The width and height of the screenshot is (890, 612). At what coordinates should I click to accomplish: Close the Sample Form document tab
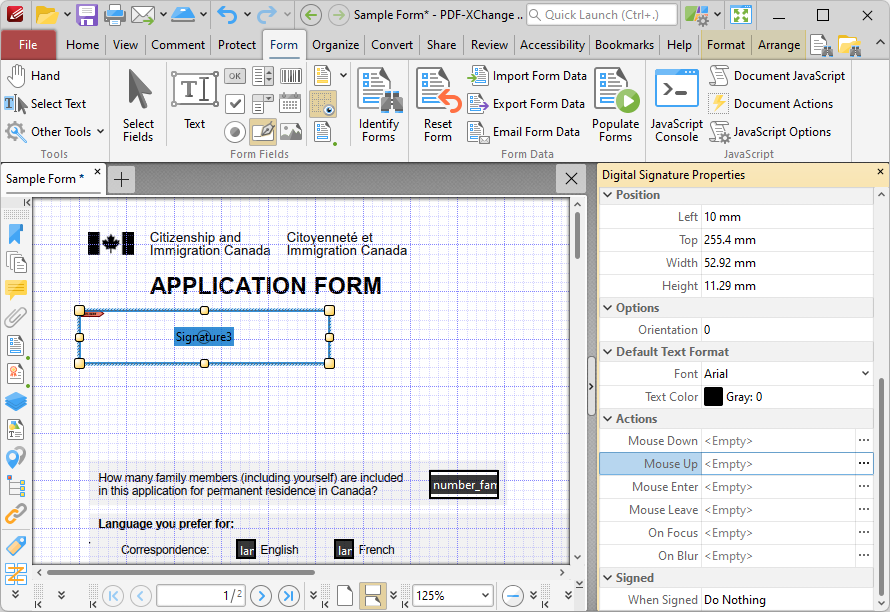click(x=97, y=171)
